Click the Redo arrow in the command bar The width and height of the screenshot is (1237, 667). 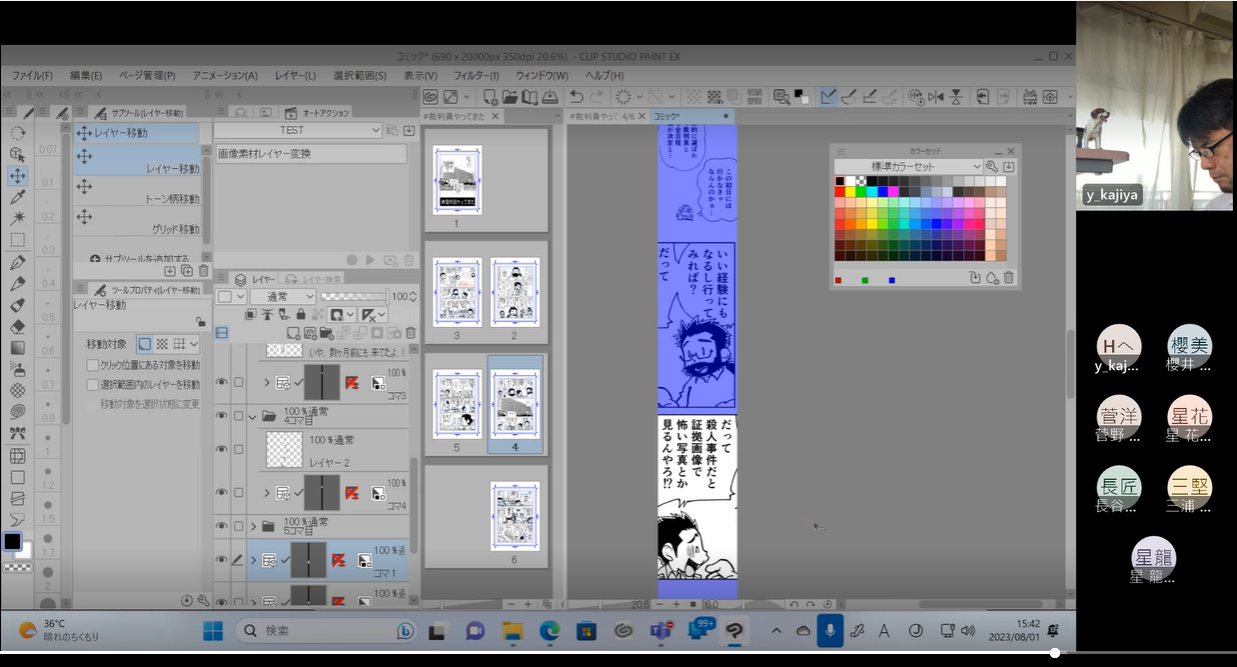(x=597, y=97)
